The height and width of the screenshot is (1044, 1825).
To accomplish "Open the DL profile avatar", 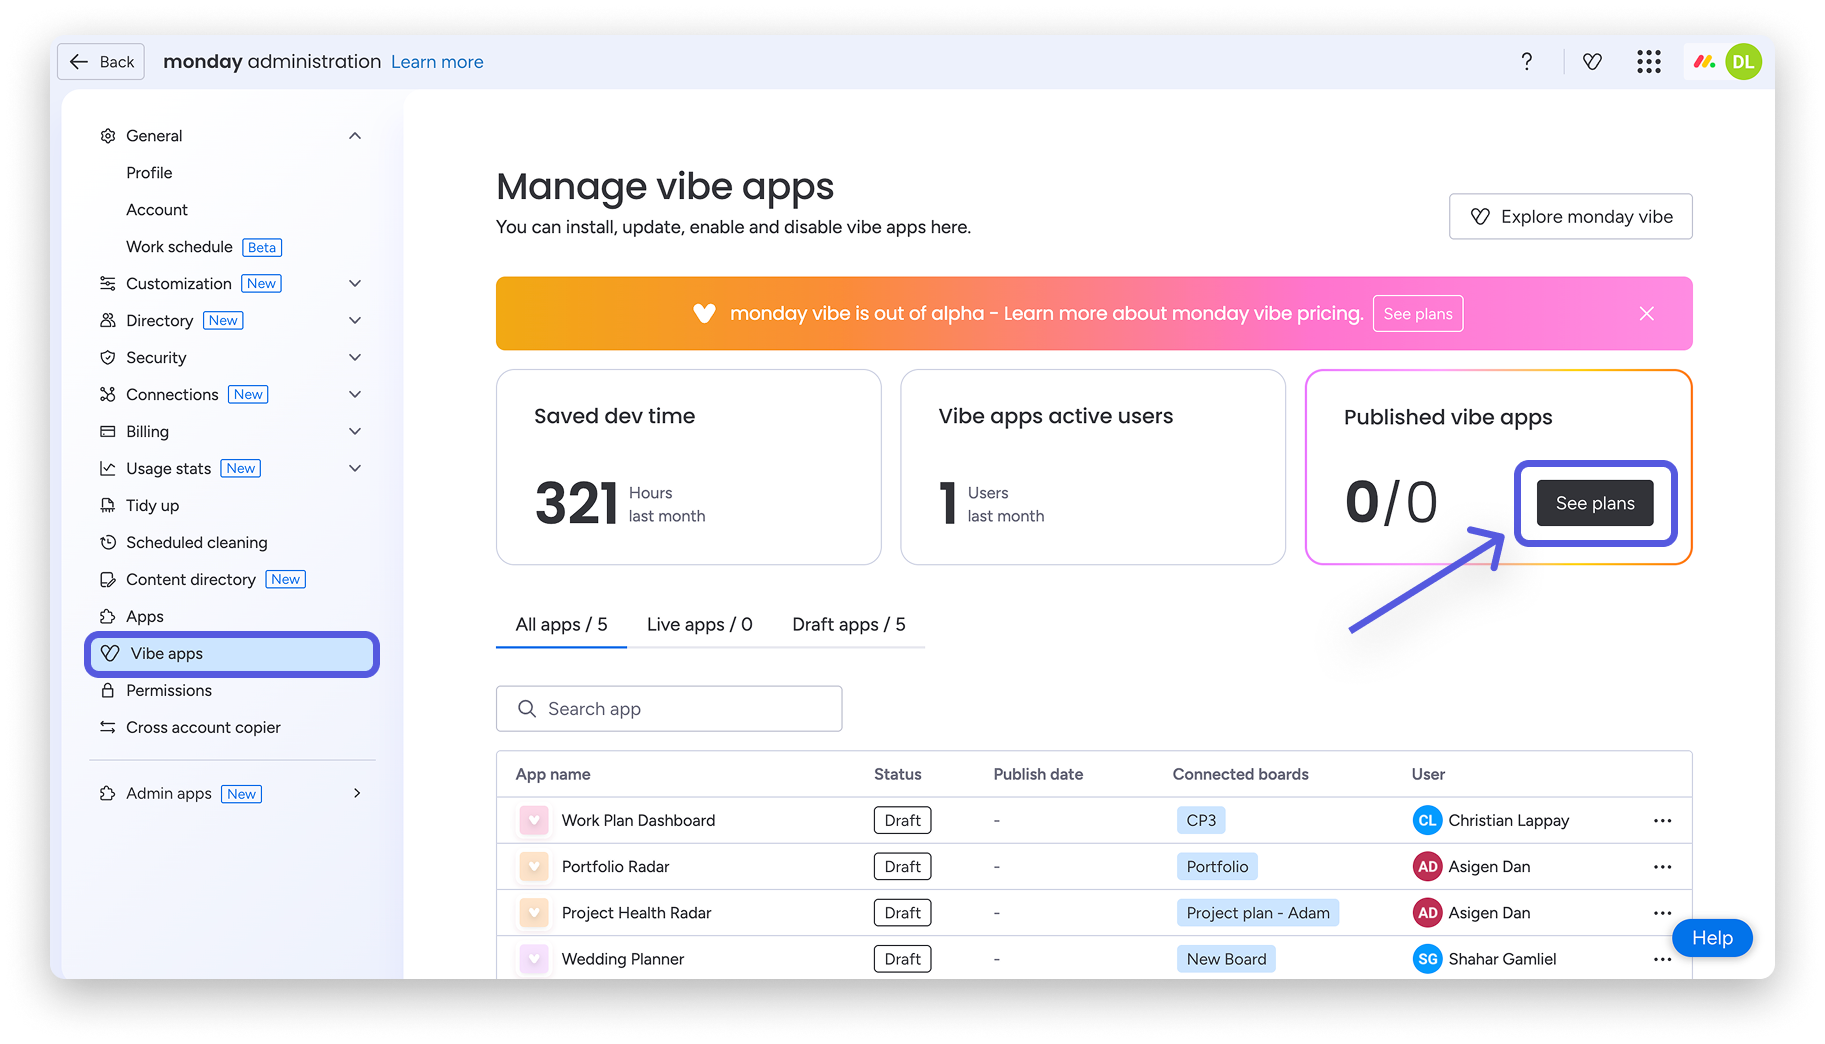I will (1744, 61).
